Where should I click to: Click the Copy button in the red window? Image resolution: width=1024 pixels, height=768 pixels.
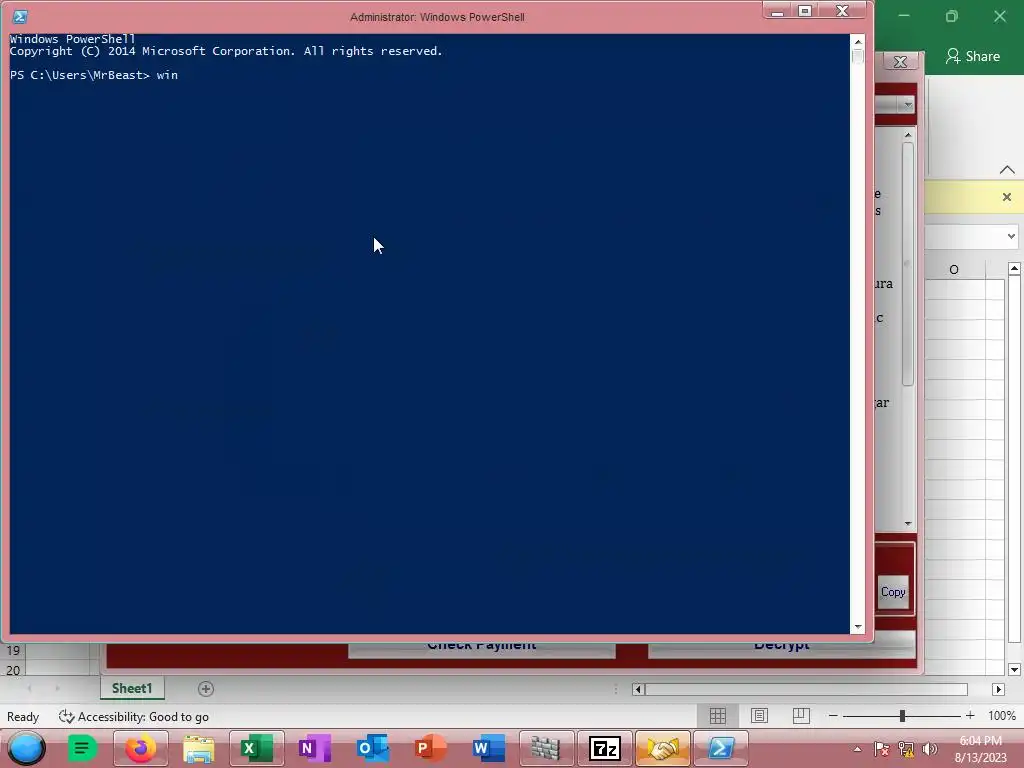[893, 592]
